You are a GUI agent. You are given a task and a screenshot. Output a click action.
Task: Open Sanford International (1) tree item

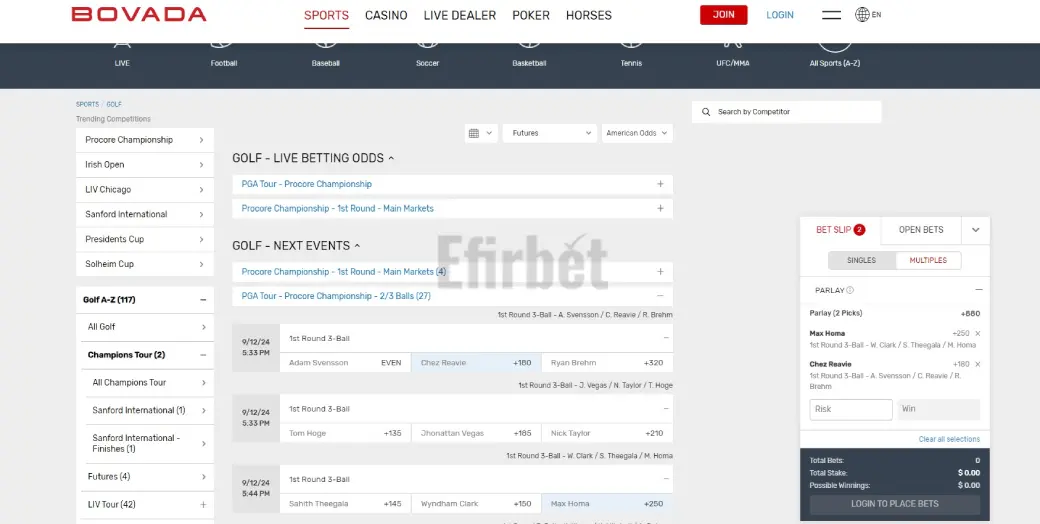tap(150, 411)
